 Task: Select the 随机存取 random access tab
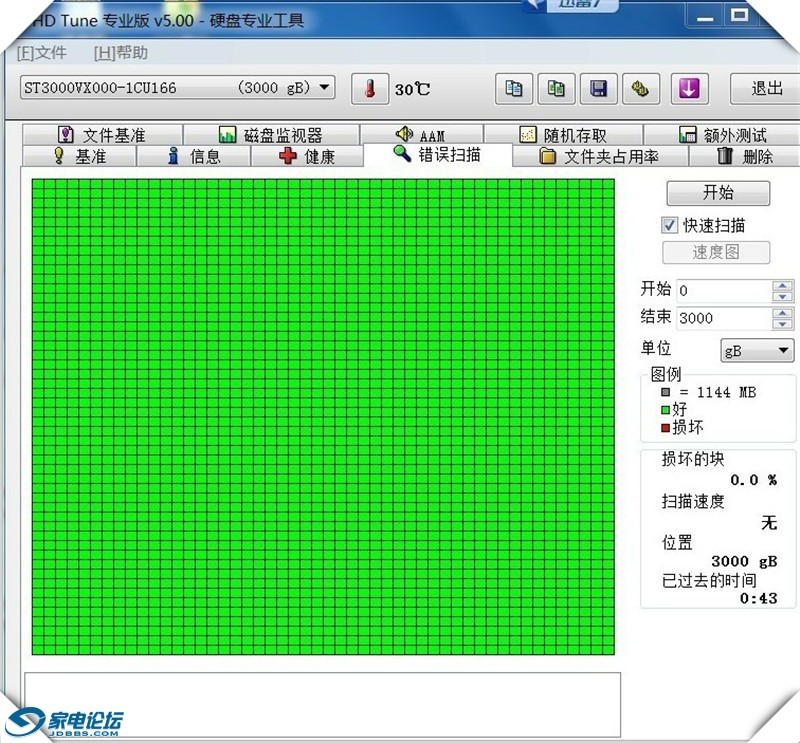coord(563,135)
